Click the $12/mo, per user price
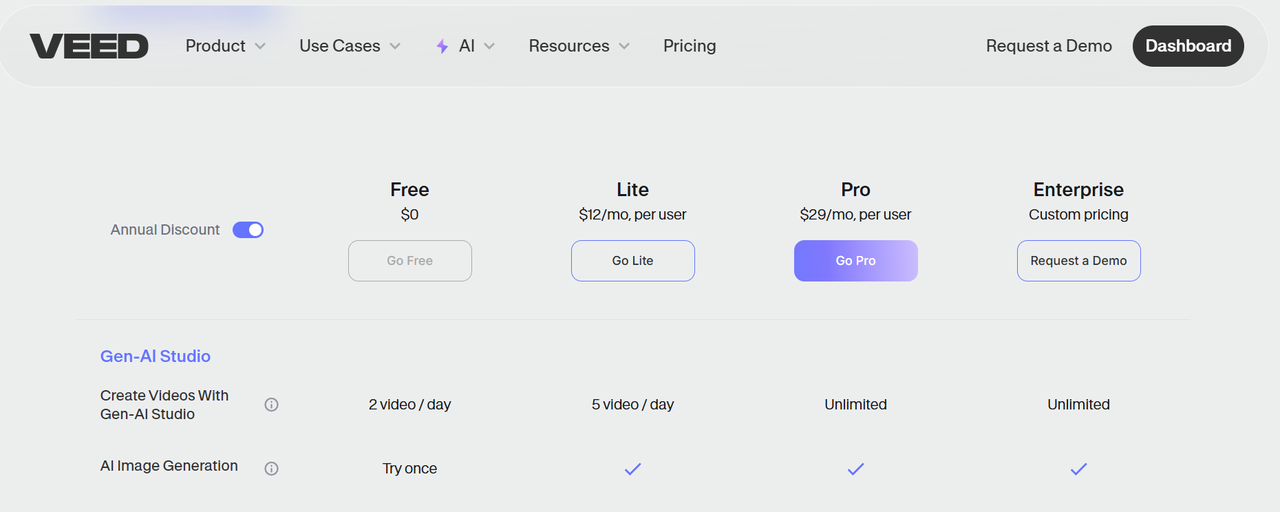The height and width of the screenshot is (512, 1280). tap(633, 214)
